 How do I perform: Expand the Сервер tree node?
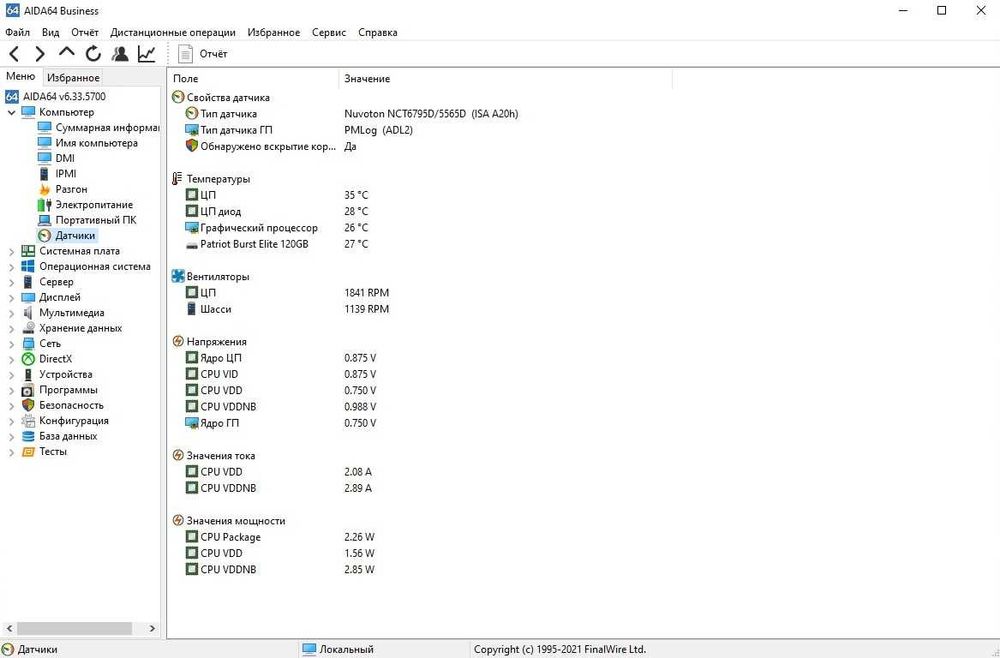coord(11,282)
